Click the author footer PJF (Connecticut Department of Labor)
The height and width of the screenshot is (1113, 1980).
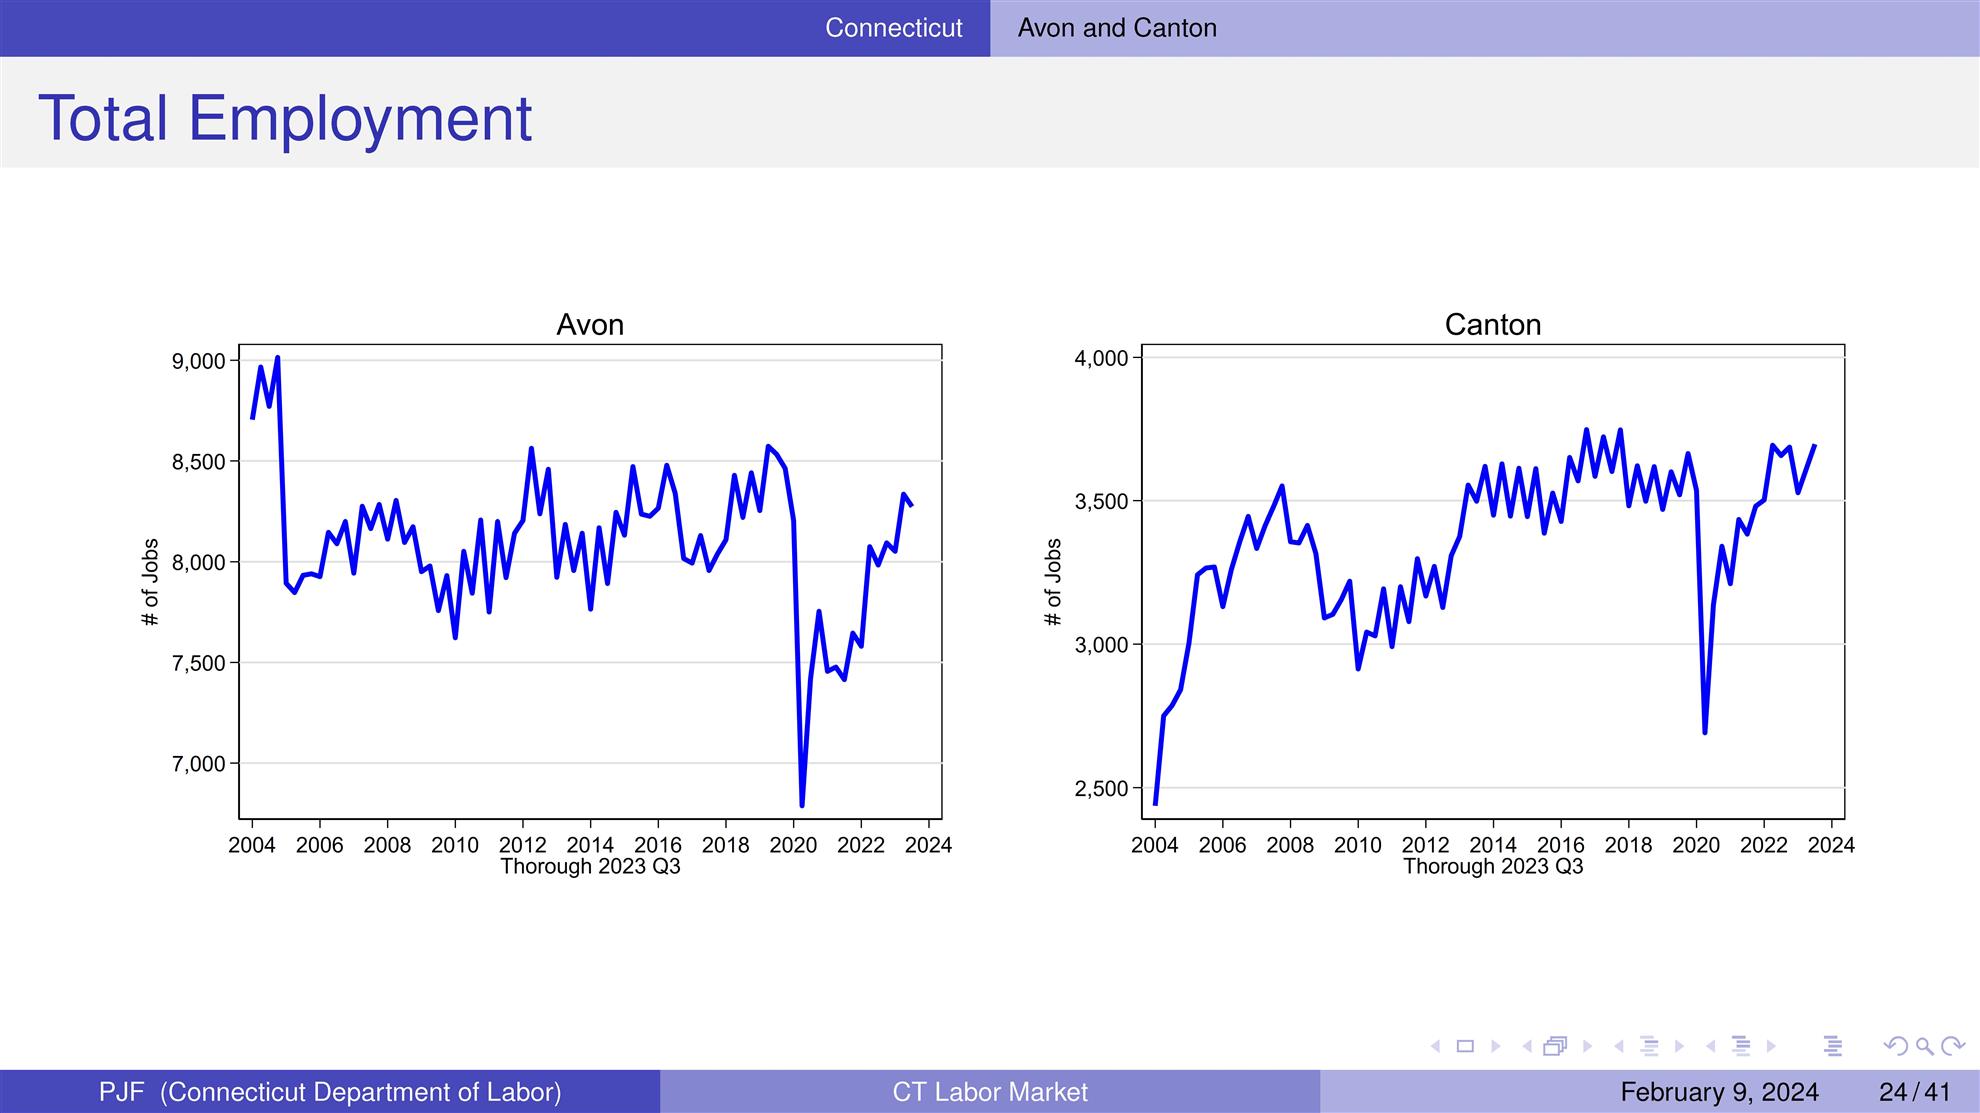pos(330,1092)
